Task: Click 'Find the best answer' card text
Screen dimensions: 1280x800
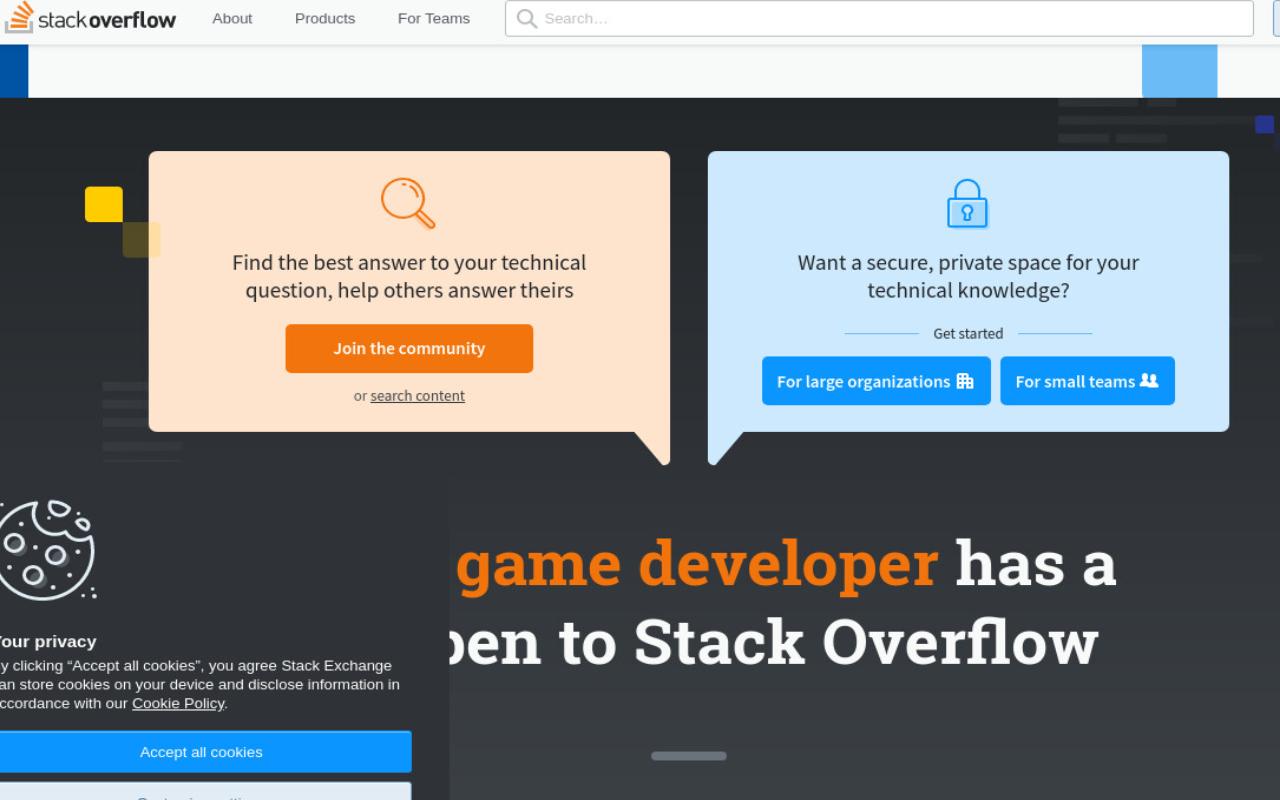Action: 409,276
